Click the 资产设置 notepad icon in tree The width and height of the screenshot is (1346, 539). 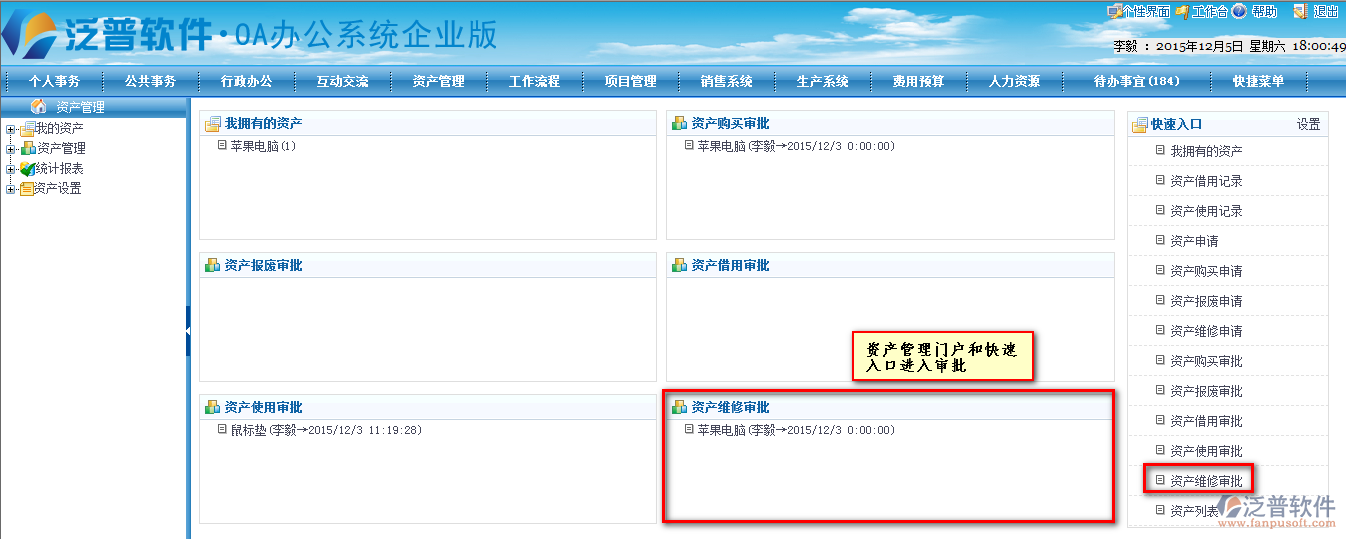[x=27, y=188]
